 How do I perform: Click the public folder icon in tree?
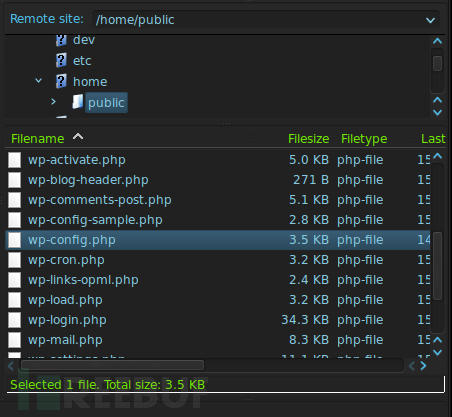tap(78, 102)
